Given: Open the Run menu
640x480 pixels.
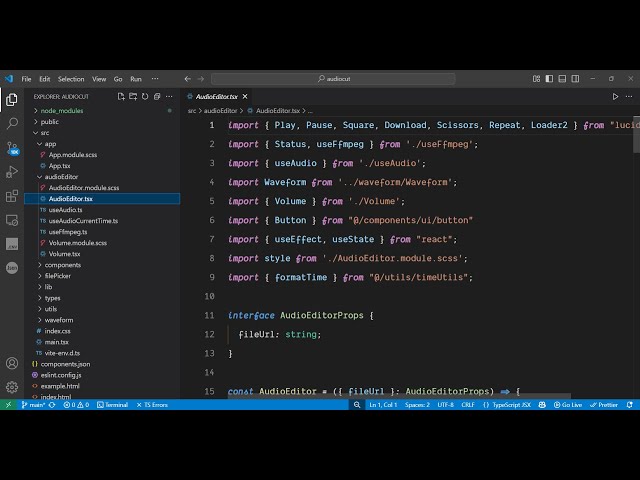Looking at the screenshot, I should [136, 79].
